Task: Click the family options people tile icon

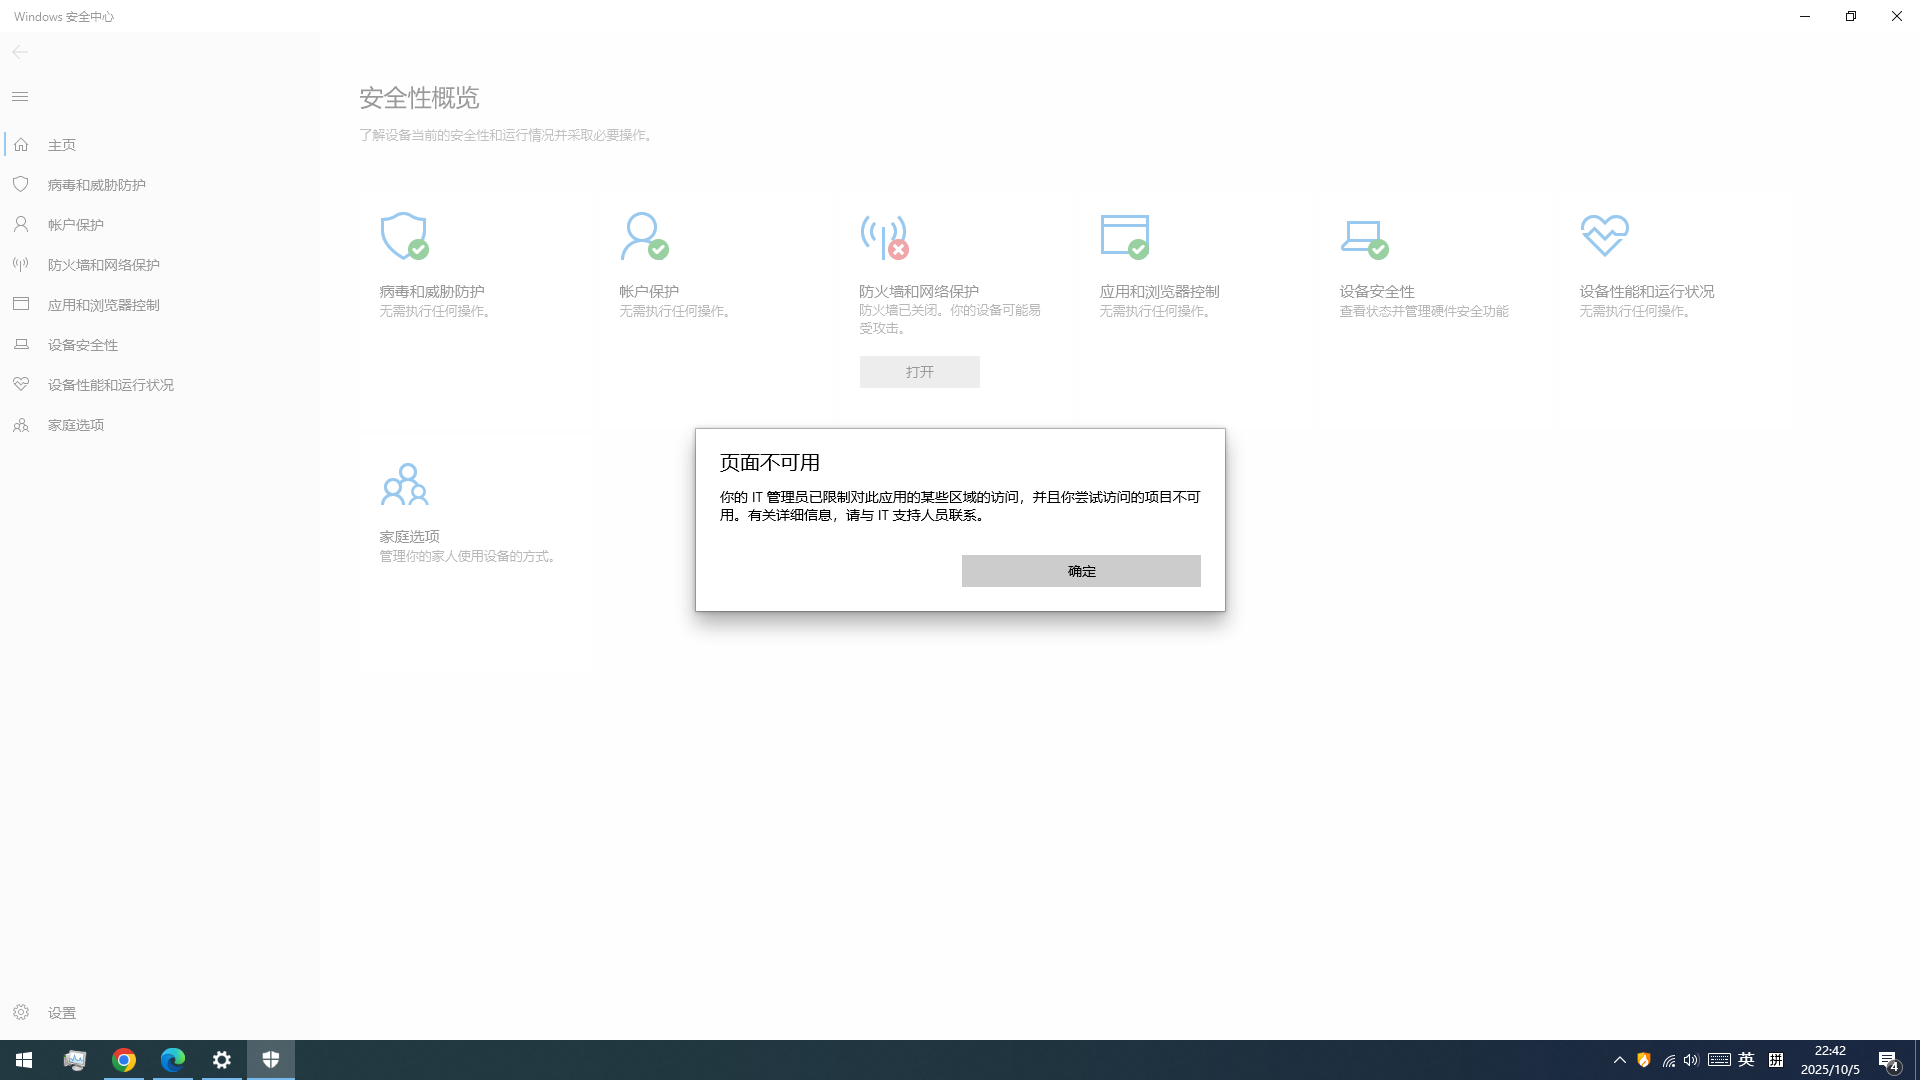Action: [404, 484]
